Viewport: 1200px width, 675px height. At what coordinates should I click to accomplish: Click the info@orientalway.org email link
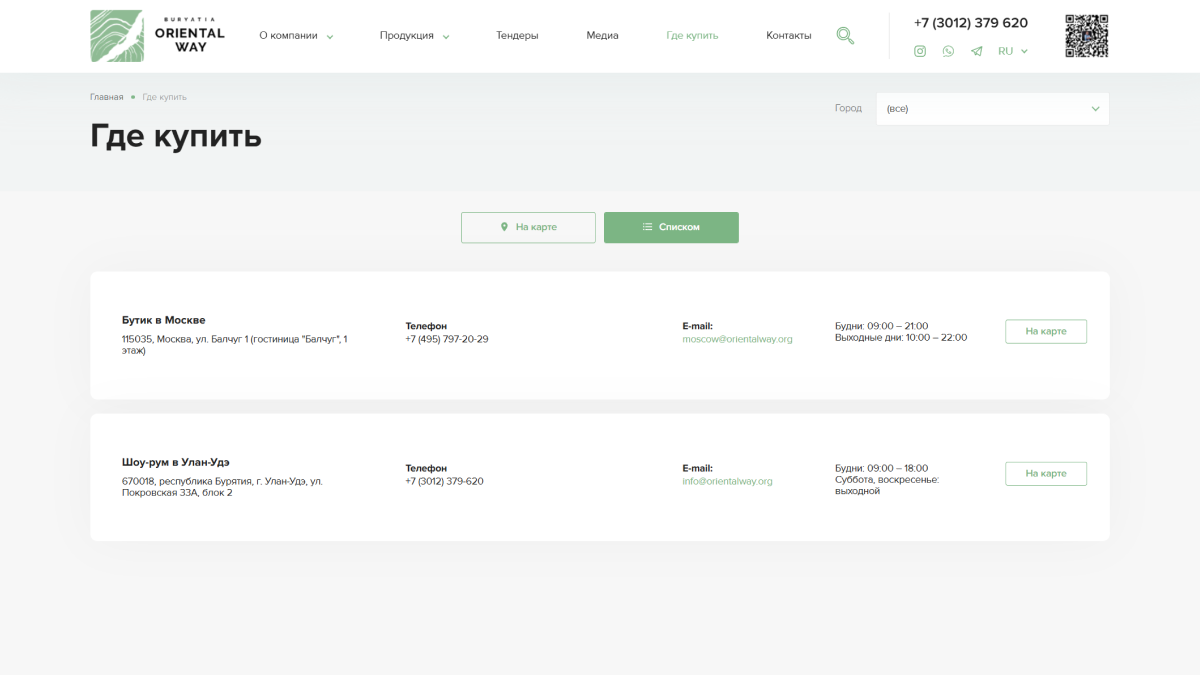pyautogui.click(x=727, y=481)
